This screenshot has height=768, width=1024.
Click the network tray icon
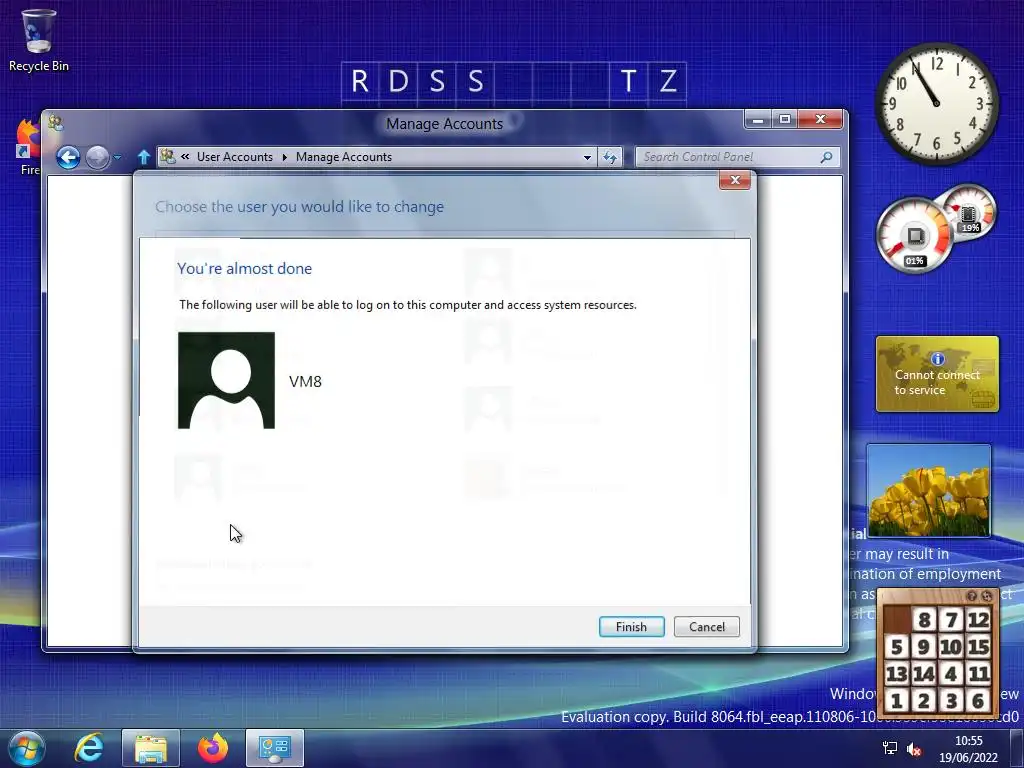[889, 748]
